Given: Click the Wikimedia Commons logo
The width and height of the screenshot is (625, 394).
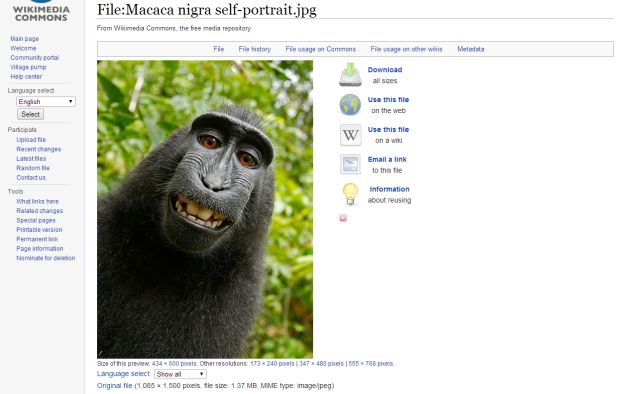Looking at the screenshot, I should click(x=41, y=11).
